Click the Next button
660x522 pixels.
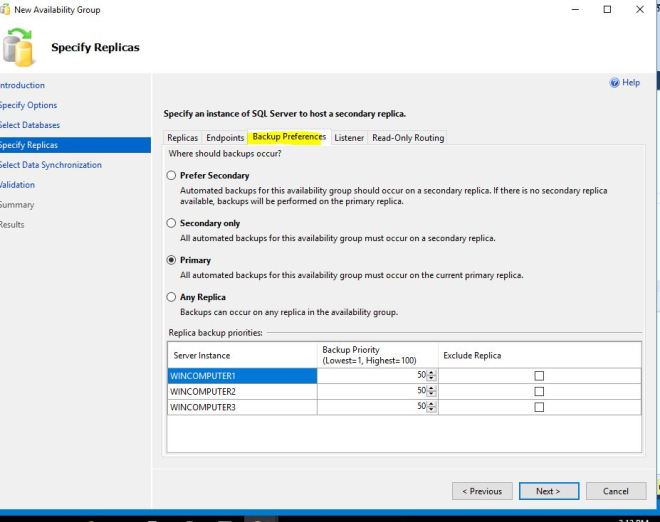coord(549,491)
